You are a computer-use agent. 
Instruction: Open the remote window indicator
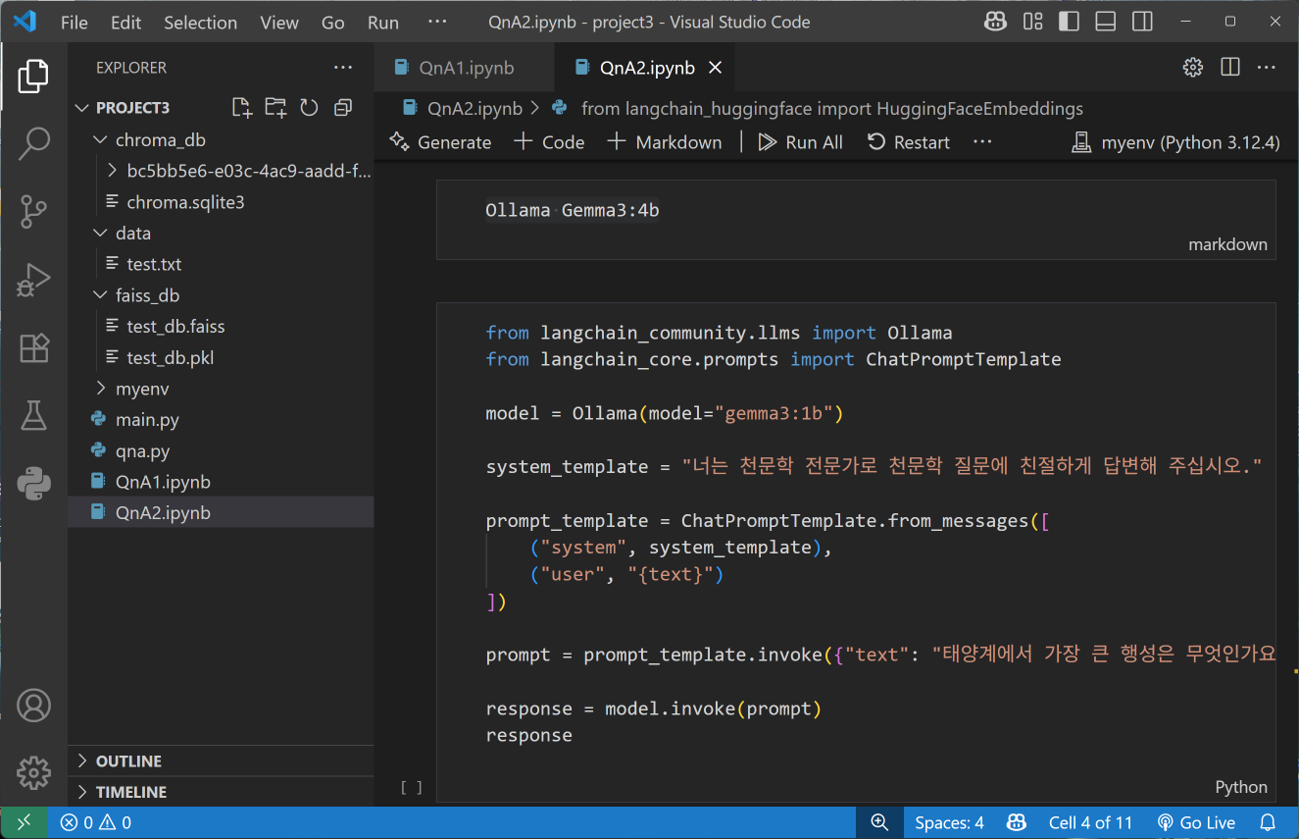point(24,822)
